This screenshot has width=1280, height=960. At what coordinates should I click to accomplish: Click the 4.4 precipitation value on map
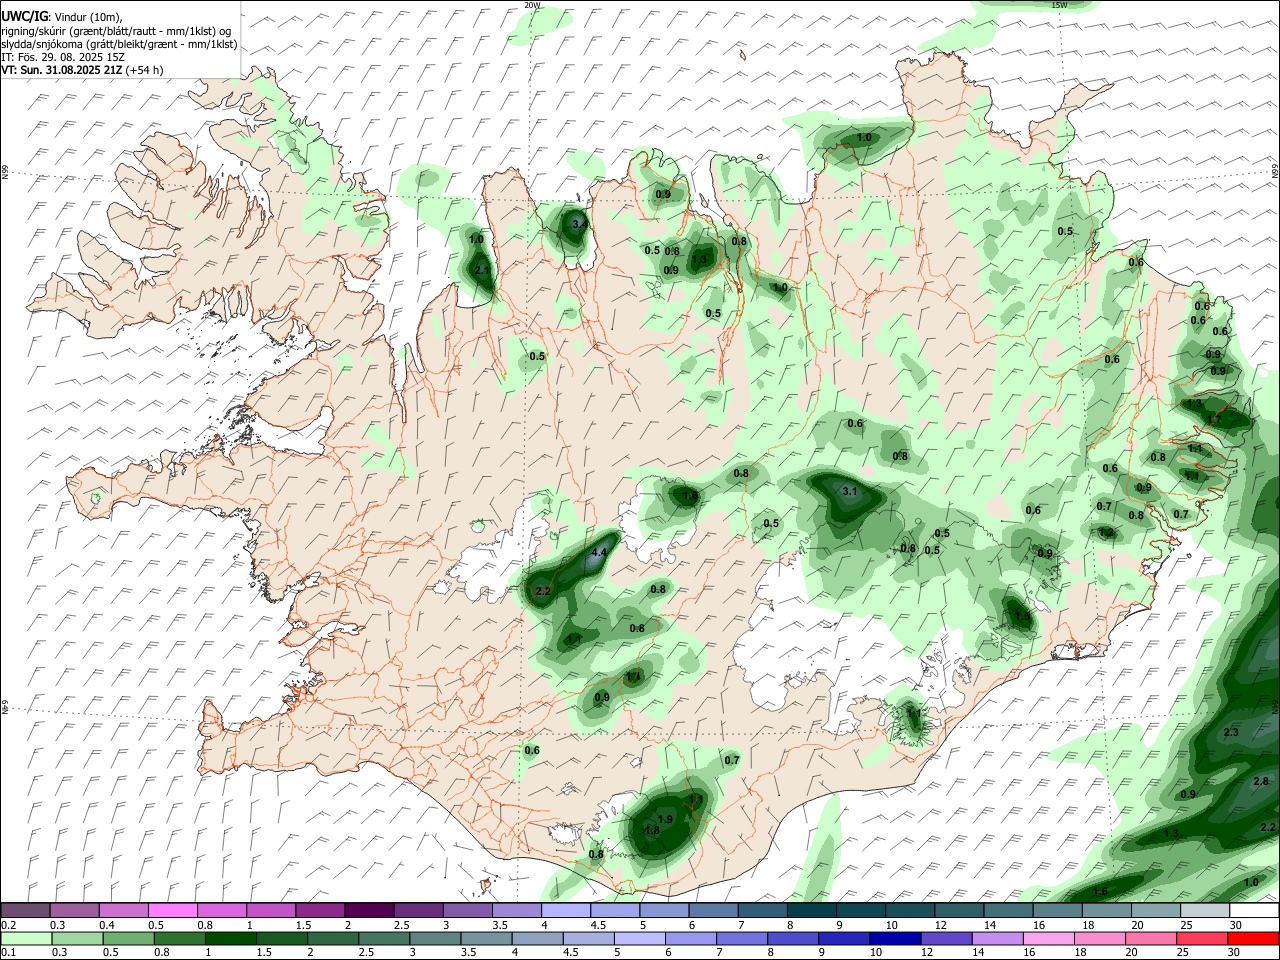tap(600, 552)
